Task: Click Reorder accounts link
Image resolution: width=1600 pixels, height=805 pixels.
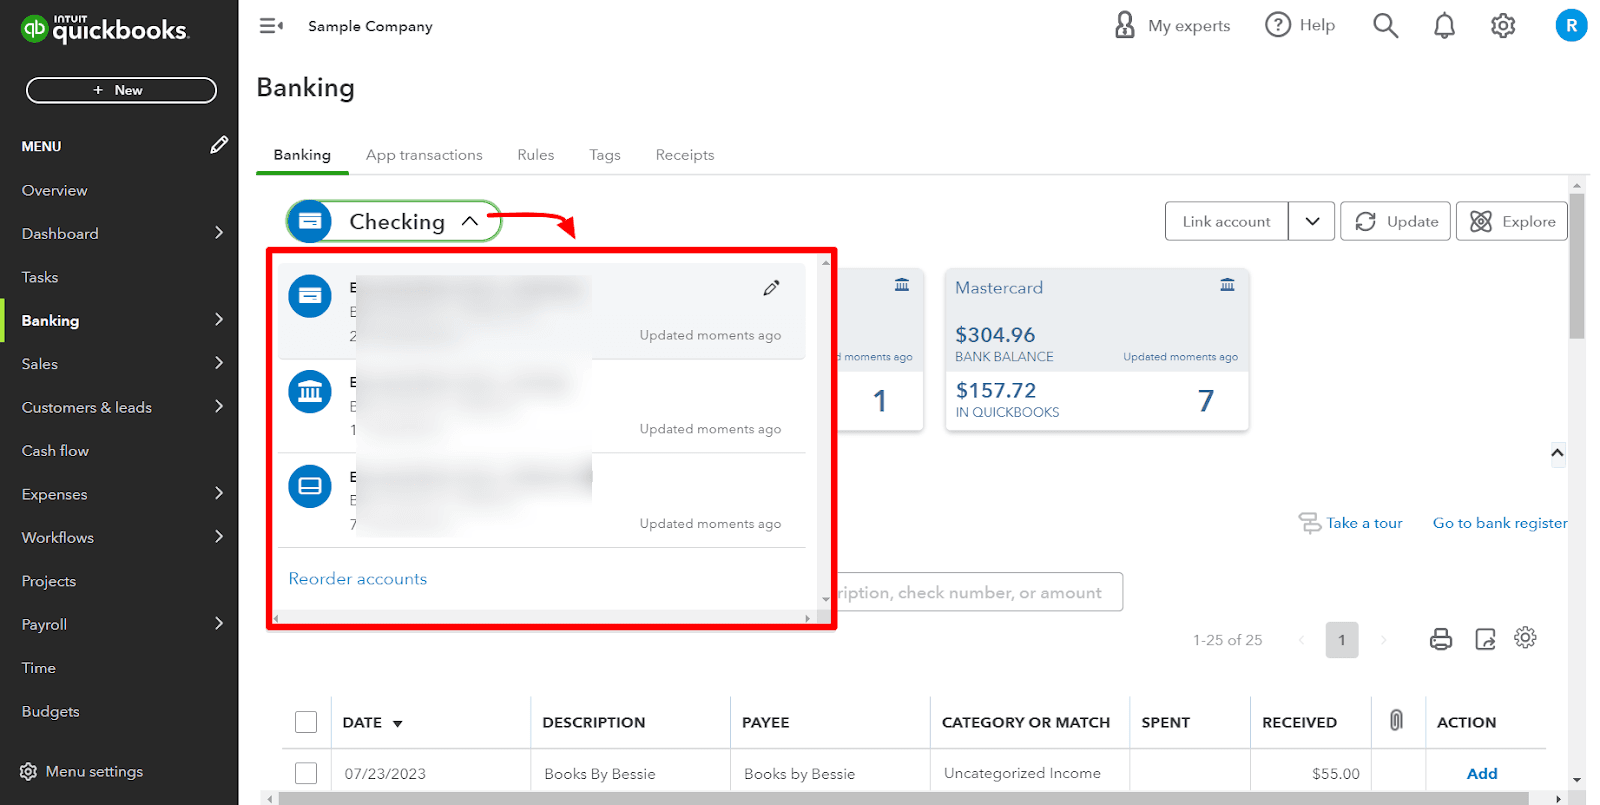Action: click(x=358, y=579)
